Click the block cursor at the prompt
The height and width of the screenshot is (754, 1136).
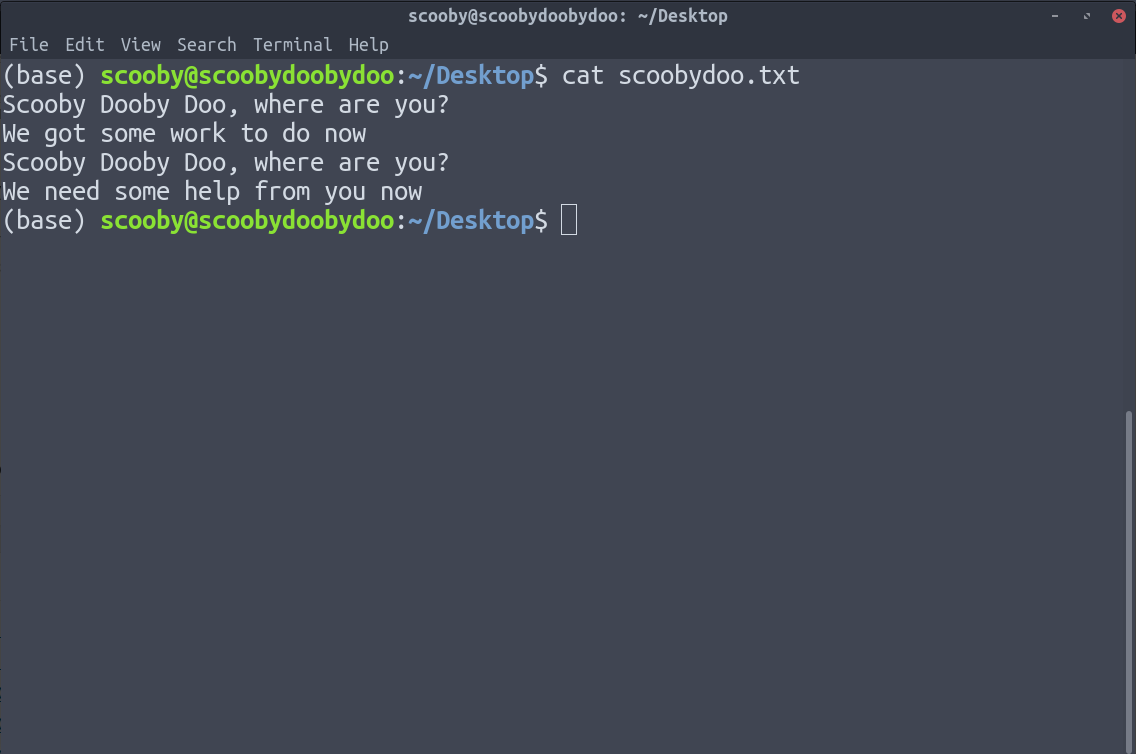(569, 220)
